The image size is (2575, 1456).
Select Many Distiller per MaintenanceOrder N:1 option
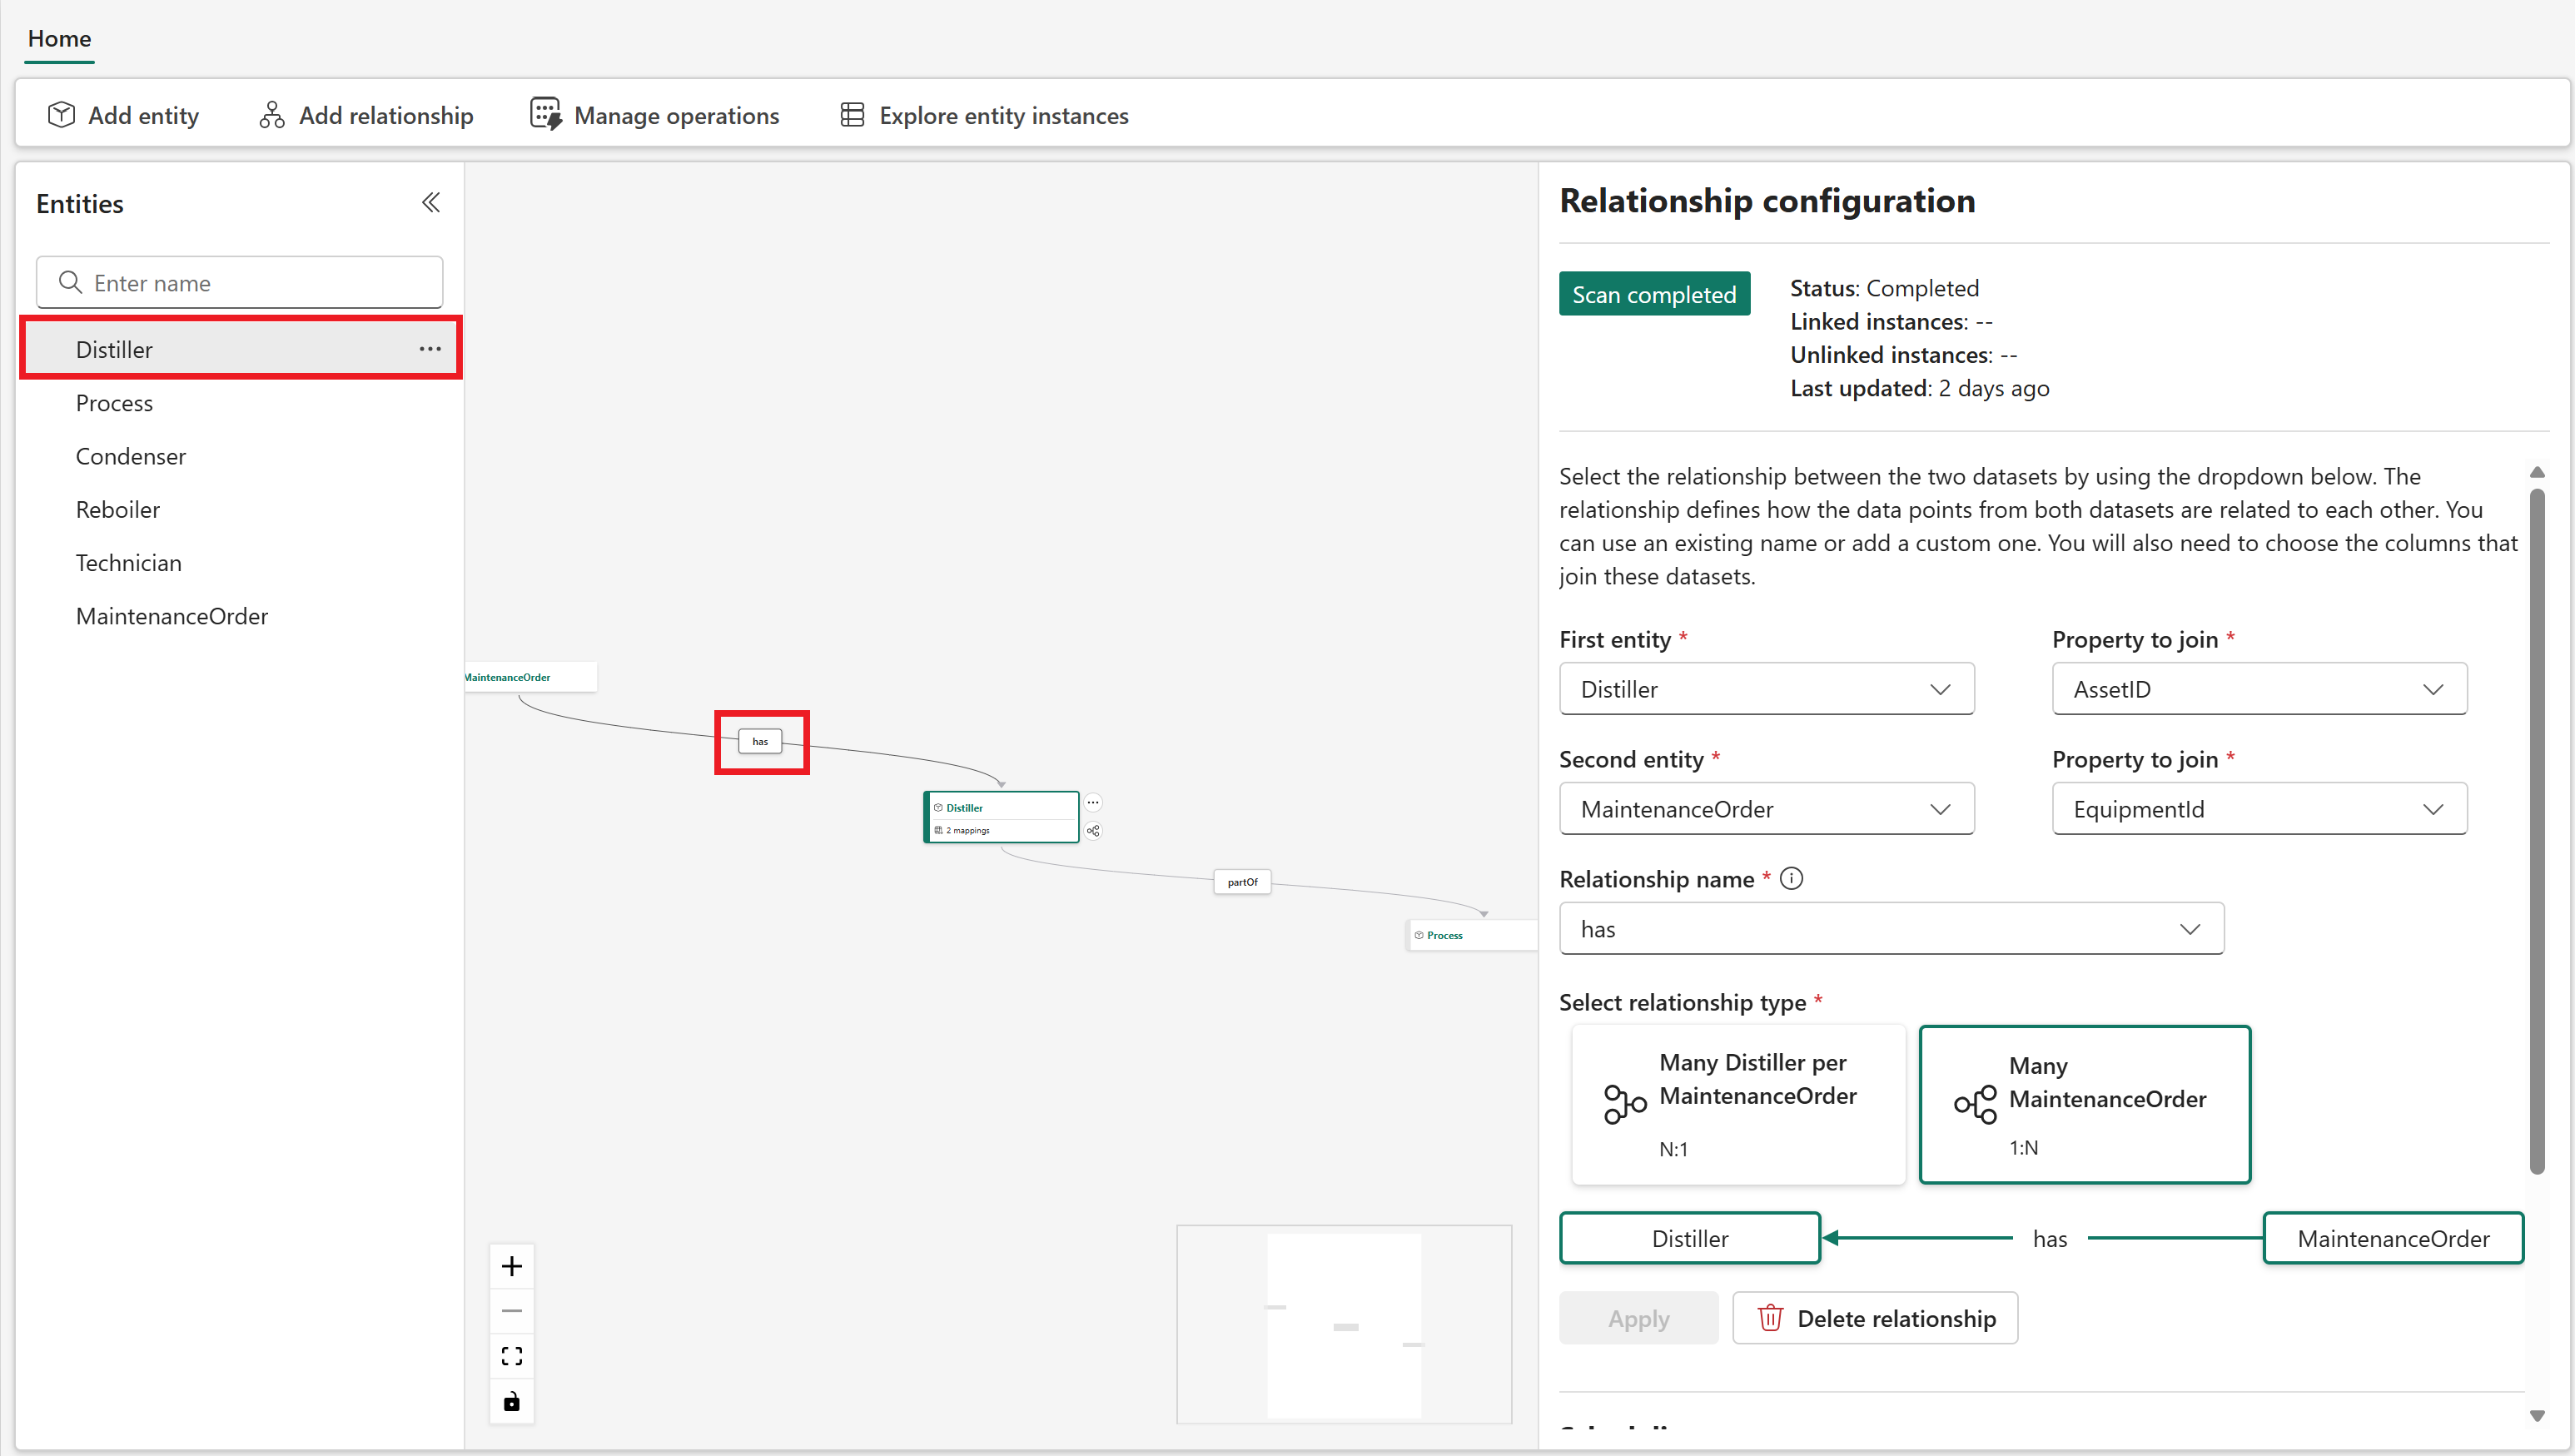(1738, 1104)
